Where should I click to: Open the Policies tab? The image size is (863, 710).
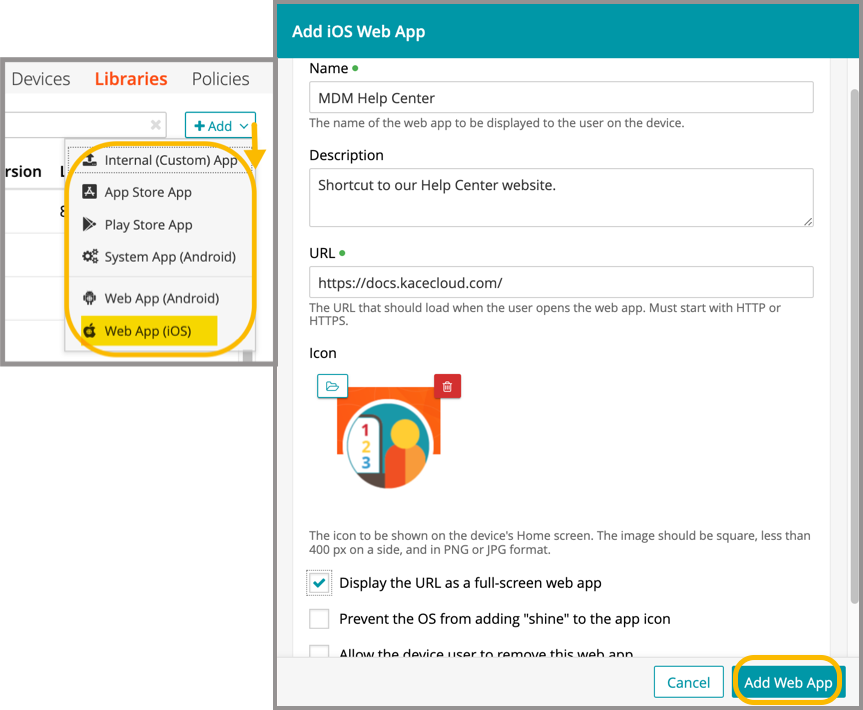tap(220, 79)
